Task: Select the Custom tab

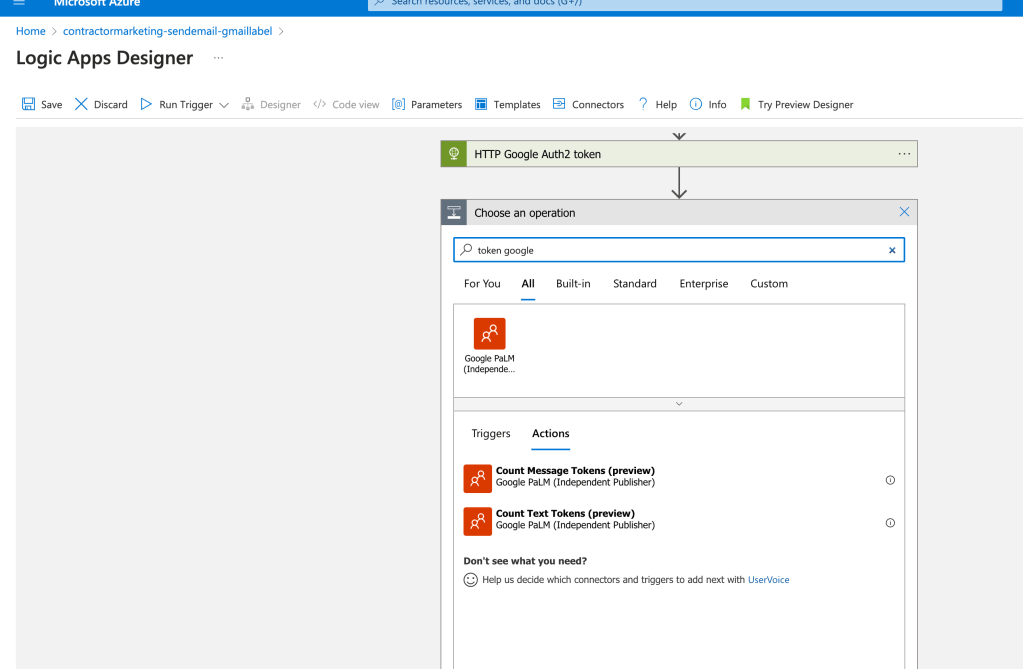Action: coord(769,284)
